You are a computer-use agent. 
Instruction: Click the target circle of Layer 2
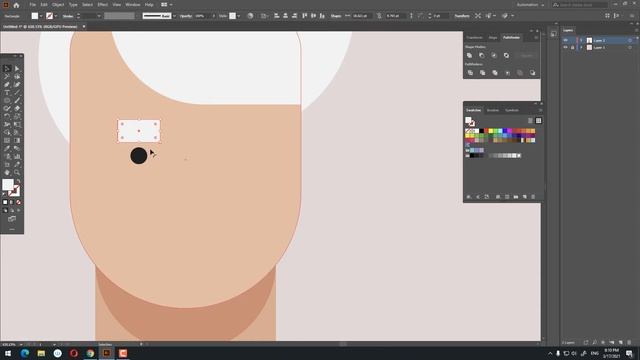(x=630, y=40)
